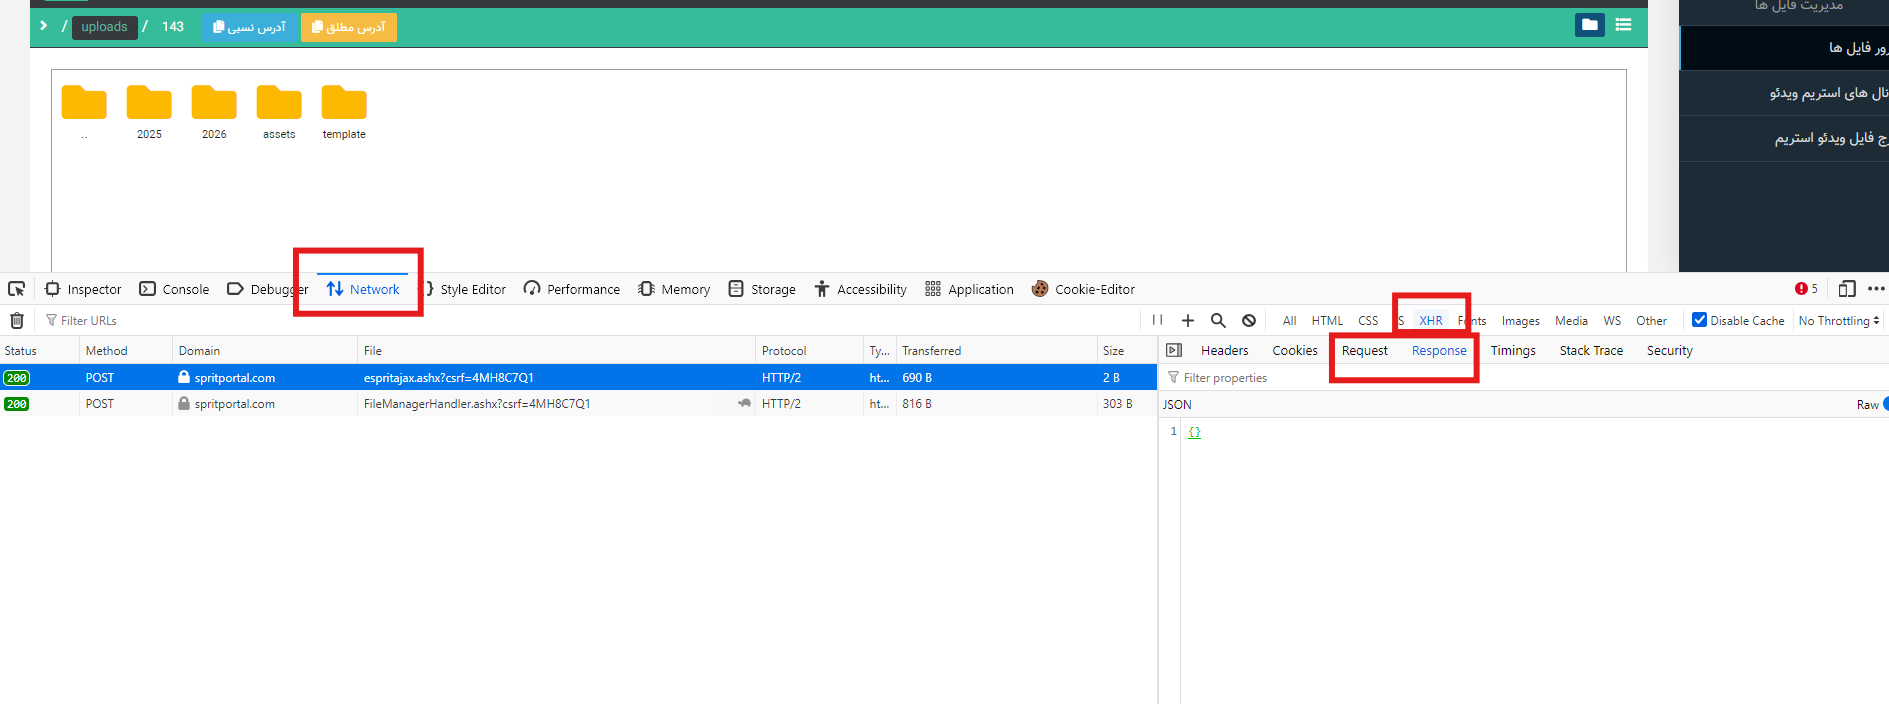Image resolution: width=1889 pixels, height=704 pixels.
Task: Toggle responsive design mode icon
Action: click(1847, 289)
